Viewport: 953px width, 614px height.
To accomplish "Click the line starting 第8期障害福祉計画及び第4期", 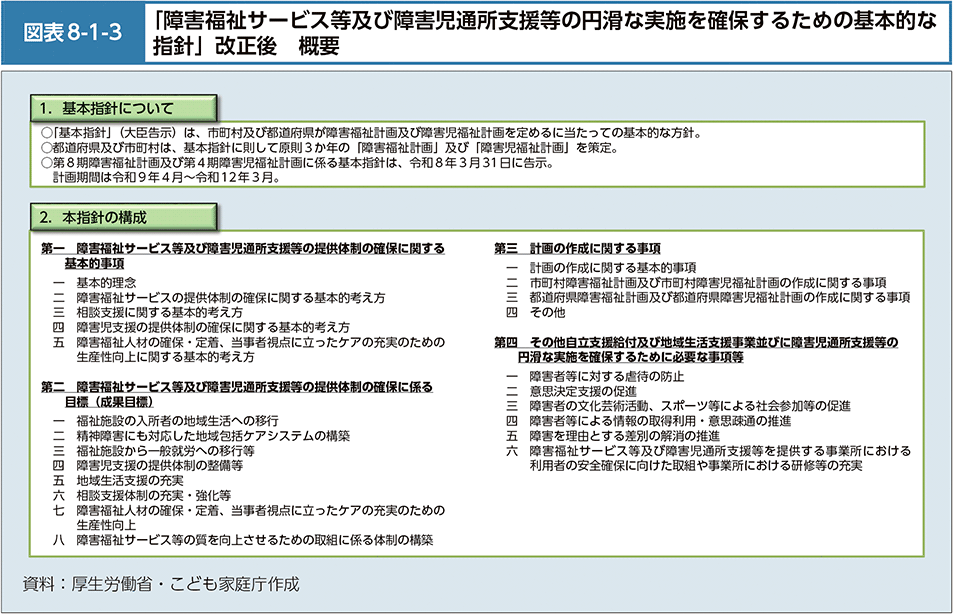I will [297, 163].
